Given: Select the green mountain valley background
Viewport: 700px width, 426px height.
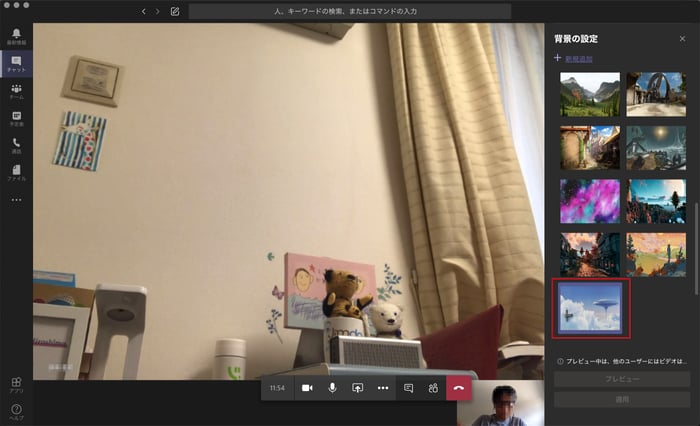Looking at the screenshot, I should tap(590, 94).
